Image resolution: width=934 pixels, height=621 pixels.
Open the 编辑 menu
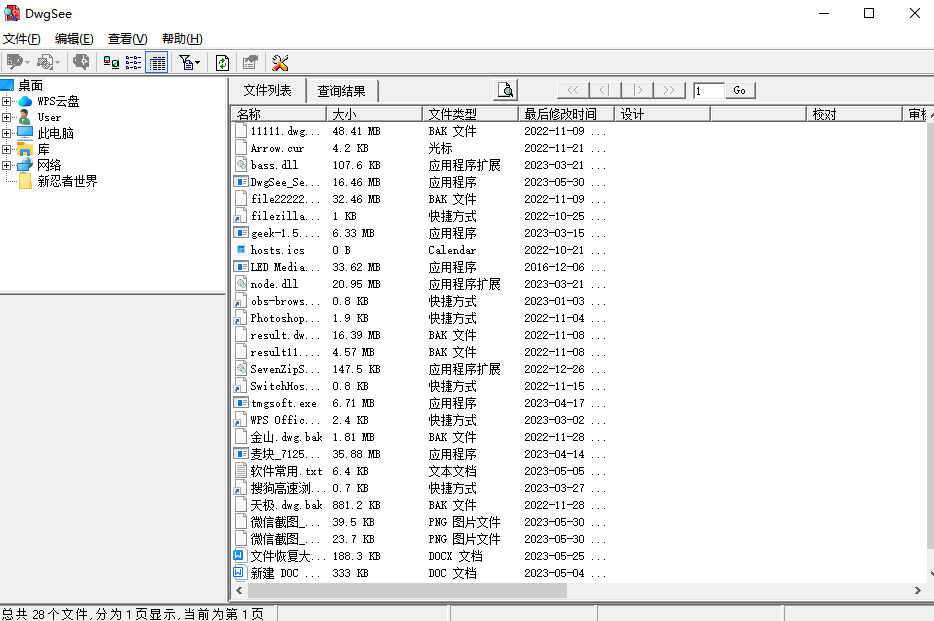point(74,39)
